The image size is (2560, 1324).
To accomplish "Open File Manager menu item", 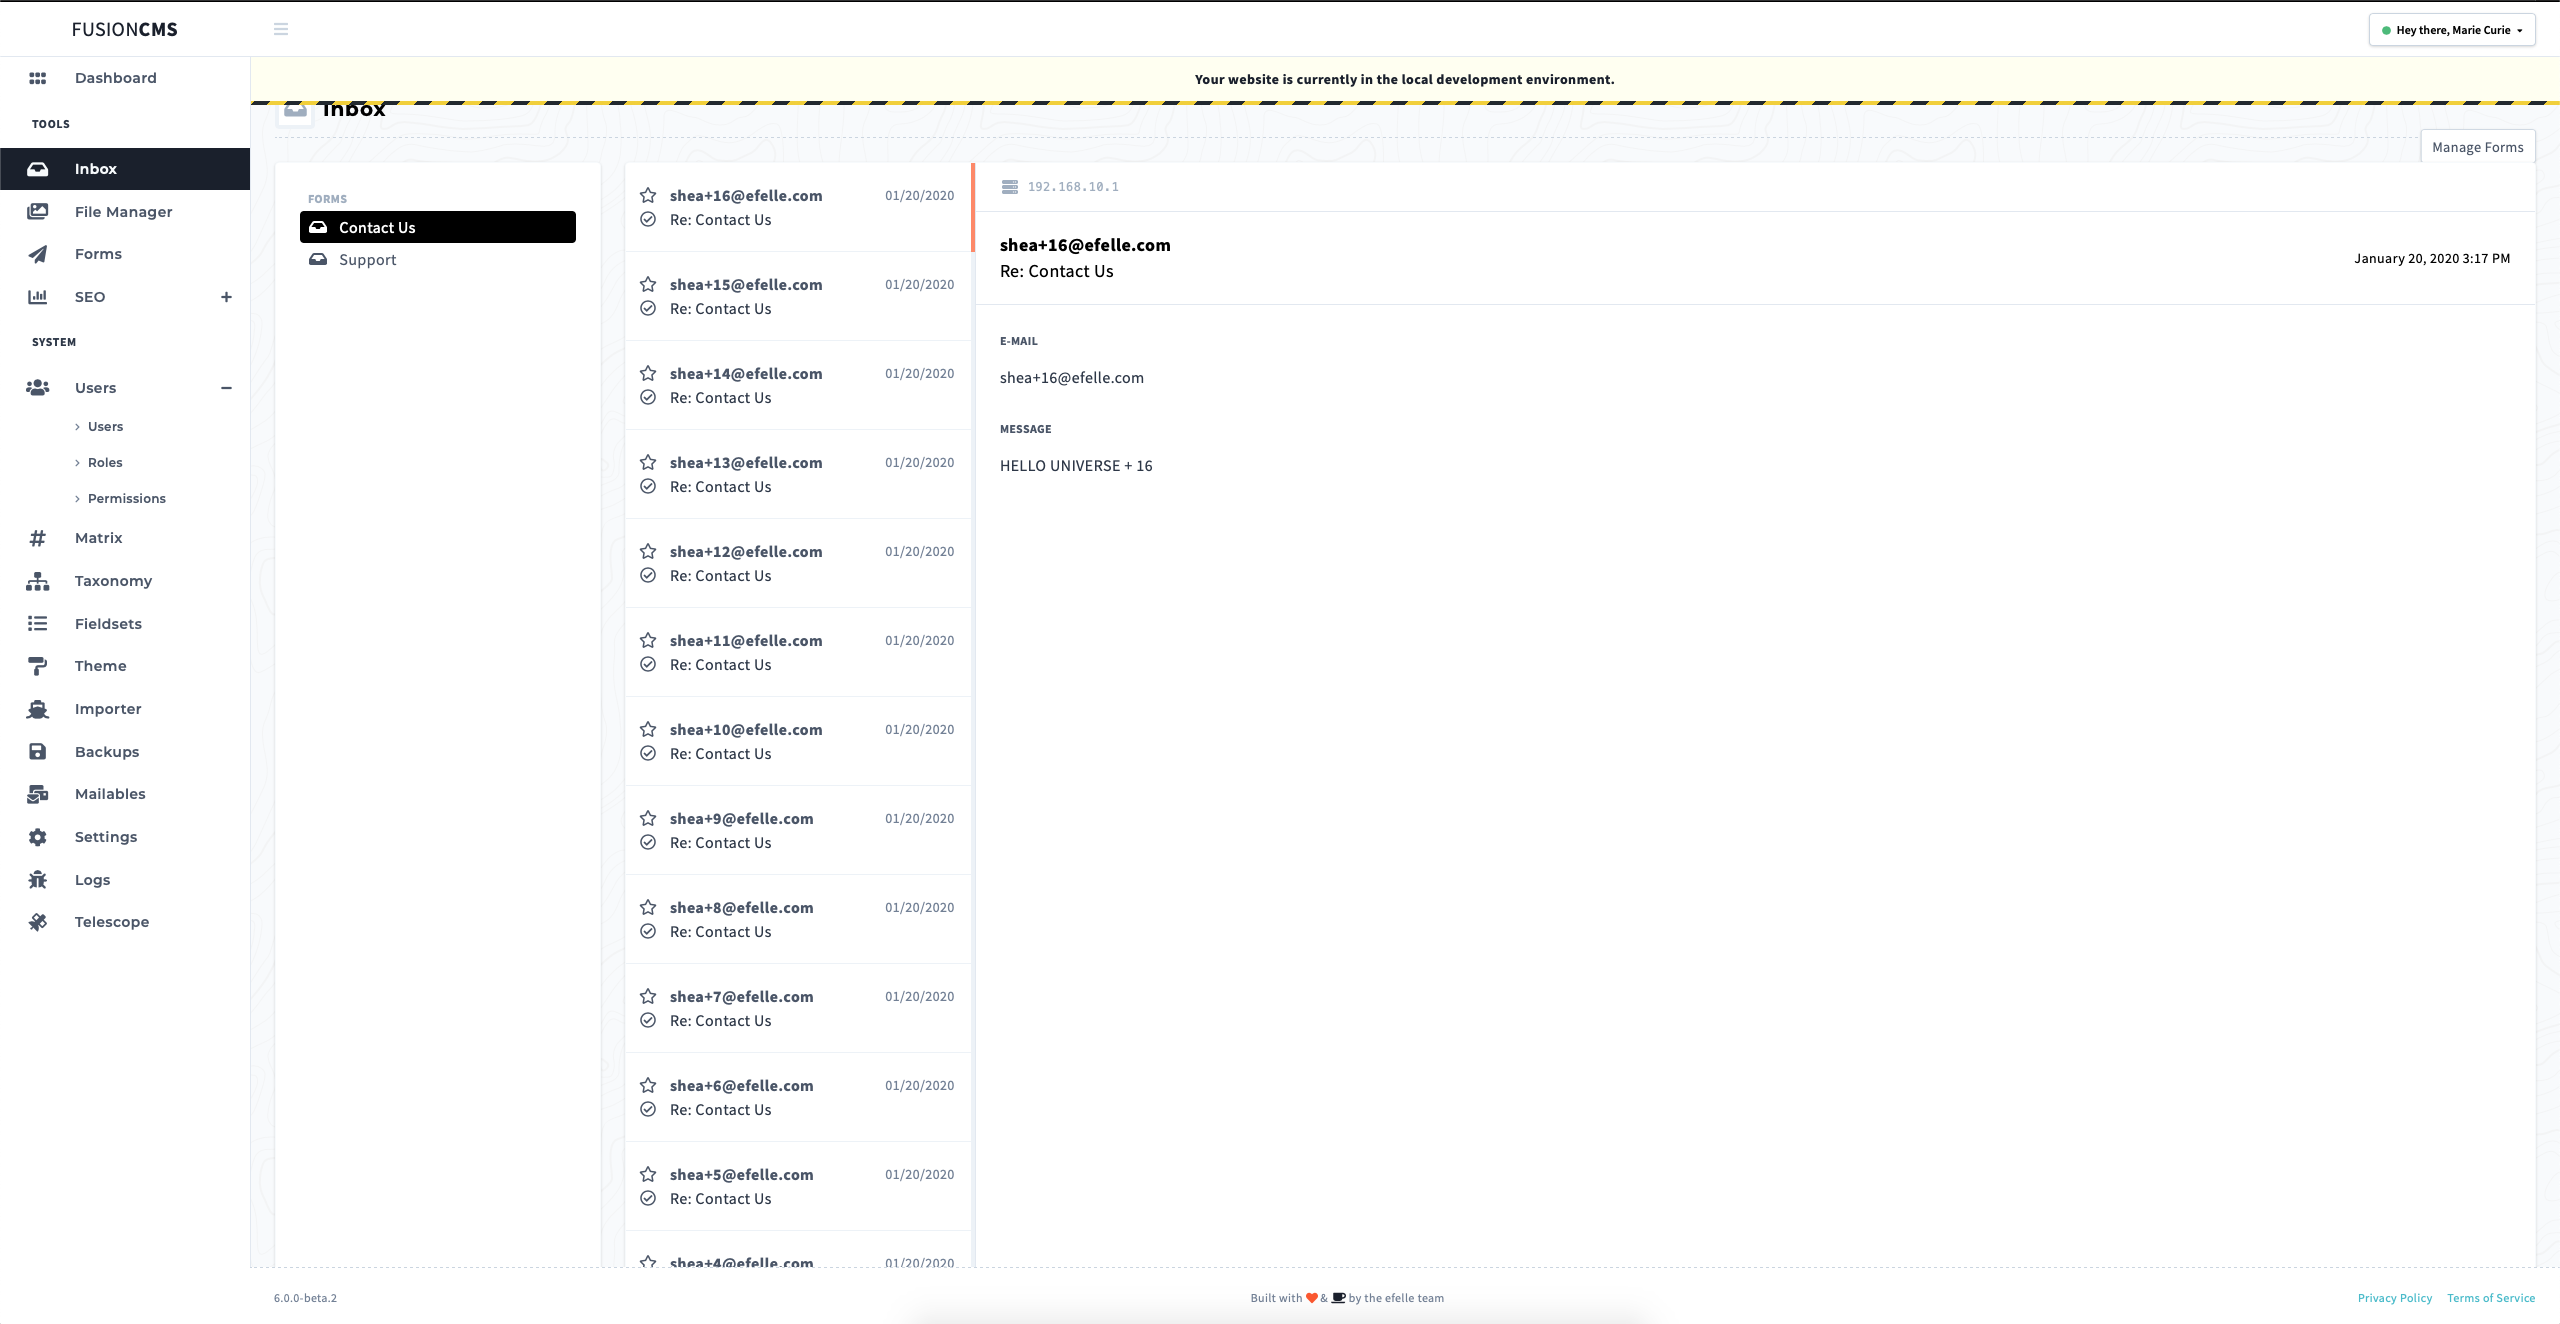I will click(x=124, y=212).
